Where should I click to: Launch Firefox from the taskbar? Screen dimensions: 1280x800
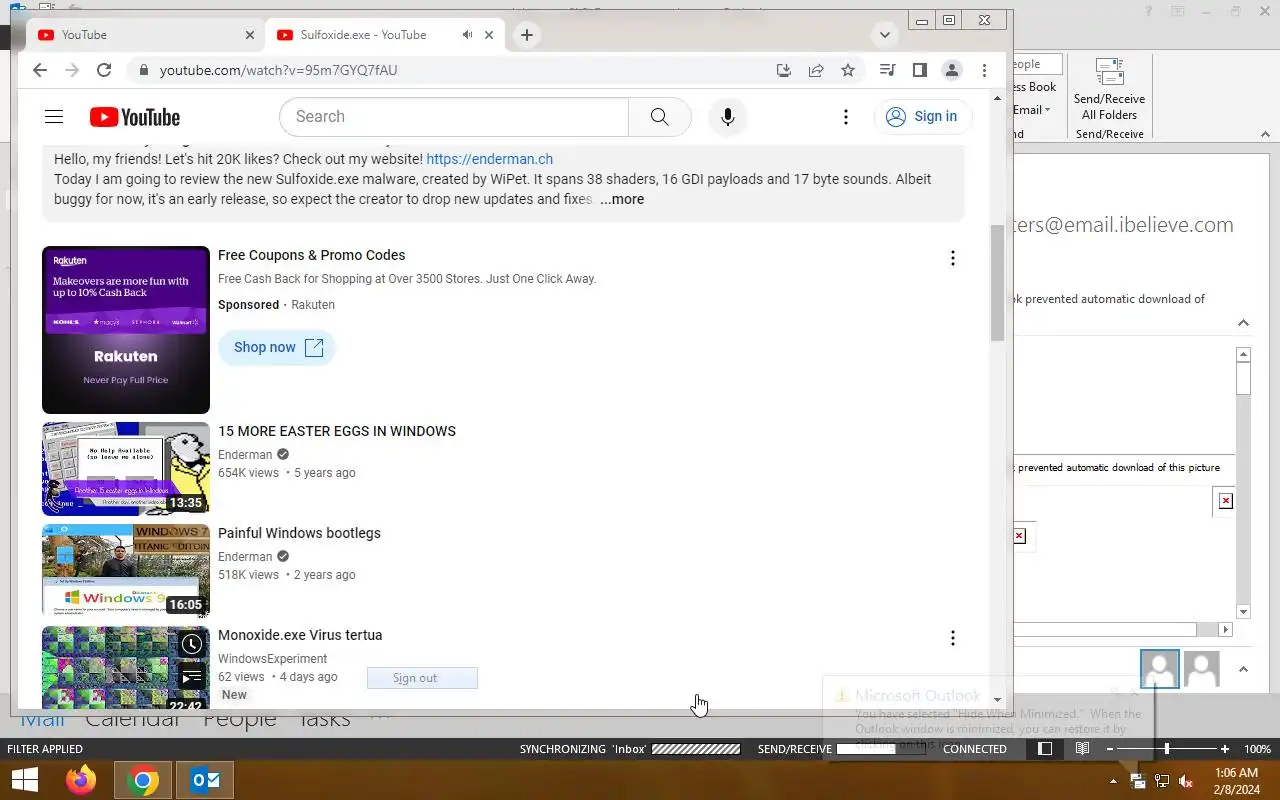pyautogui.click(x=81, y=780)
